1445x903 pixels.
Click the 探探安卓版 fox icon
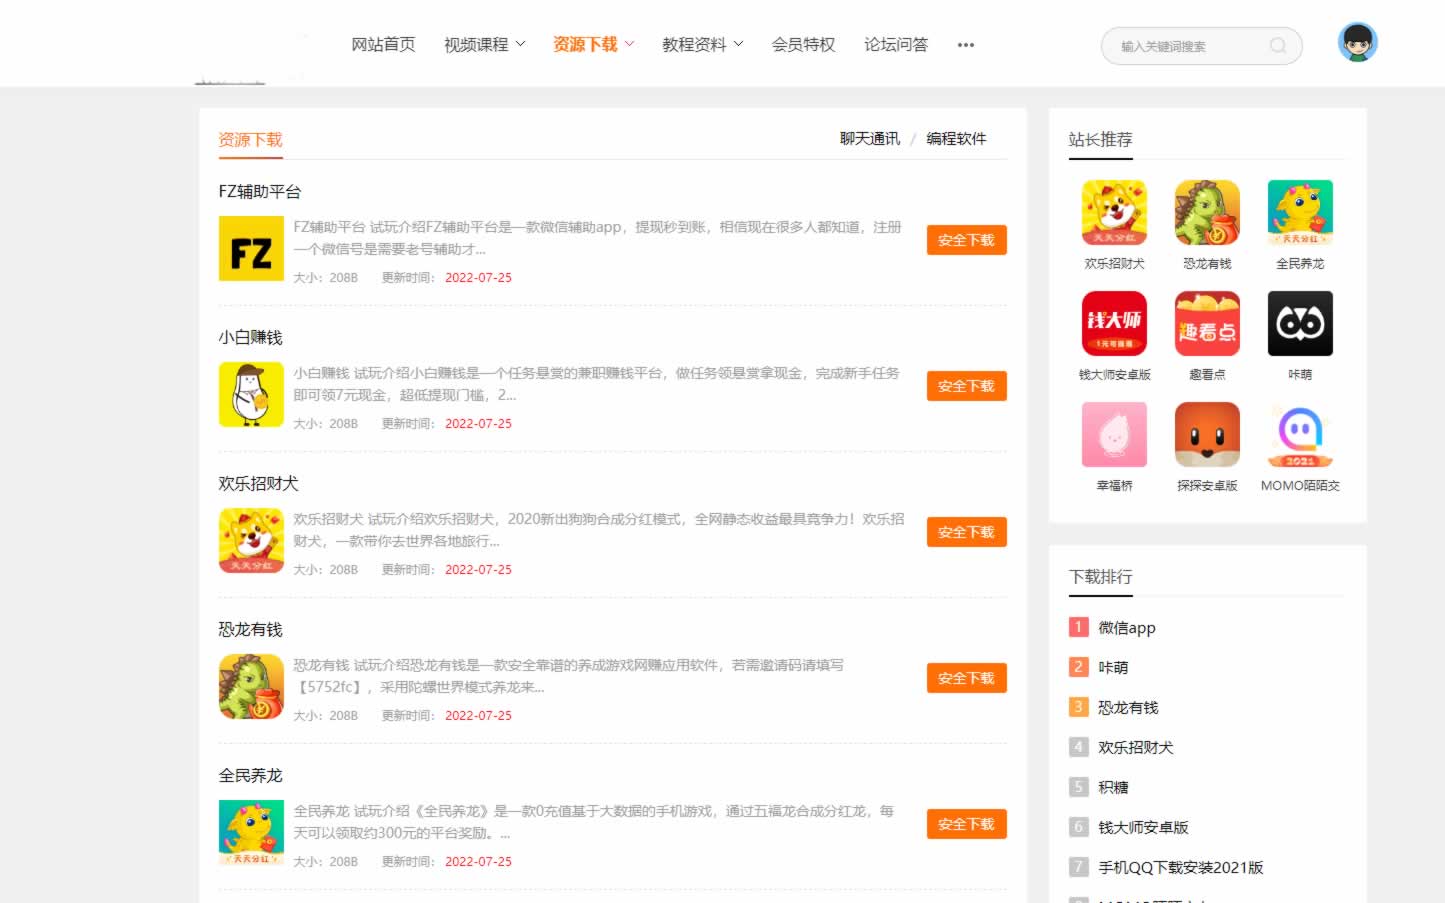1207,435
